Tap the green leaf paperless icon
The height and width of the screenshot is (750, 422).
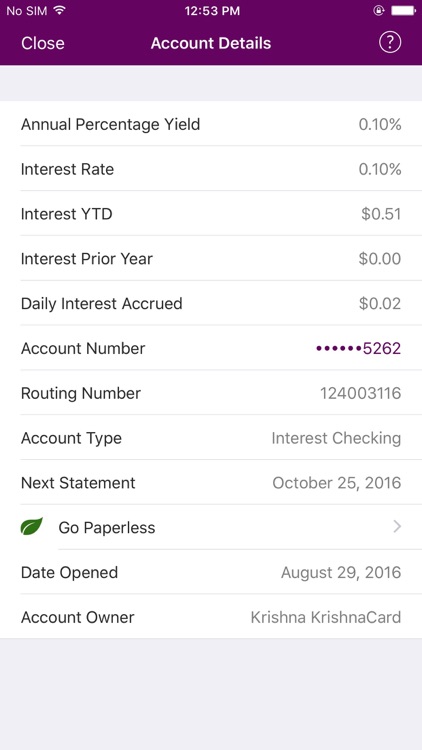(x=32, y=527)
